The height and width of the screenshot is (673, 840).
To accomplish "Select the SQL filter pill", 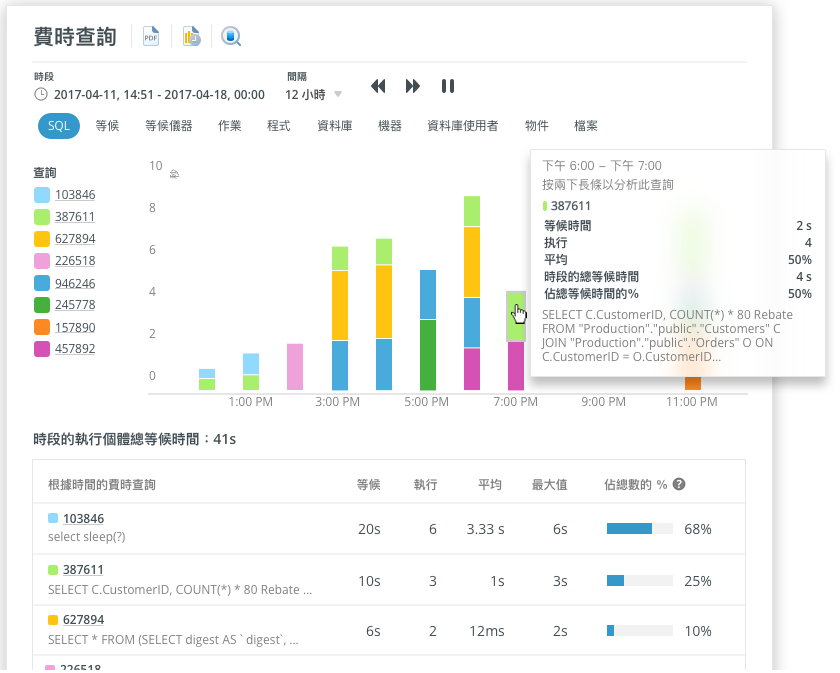I will tap(58, 126).
